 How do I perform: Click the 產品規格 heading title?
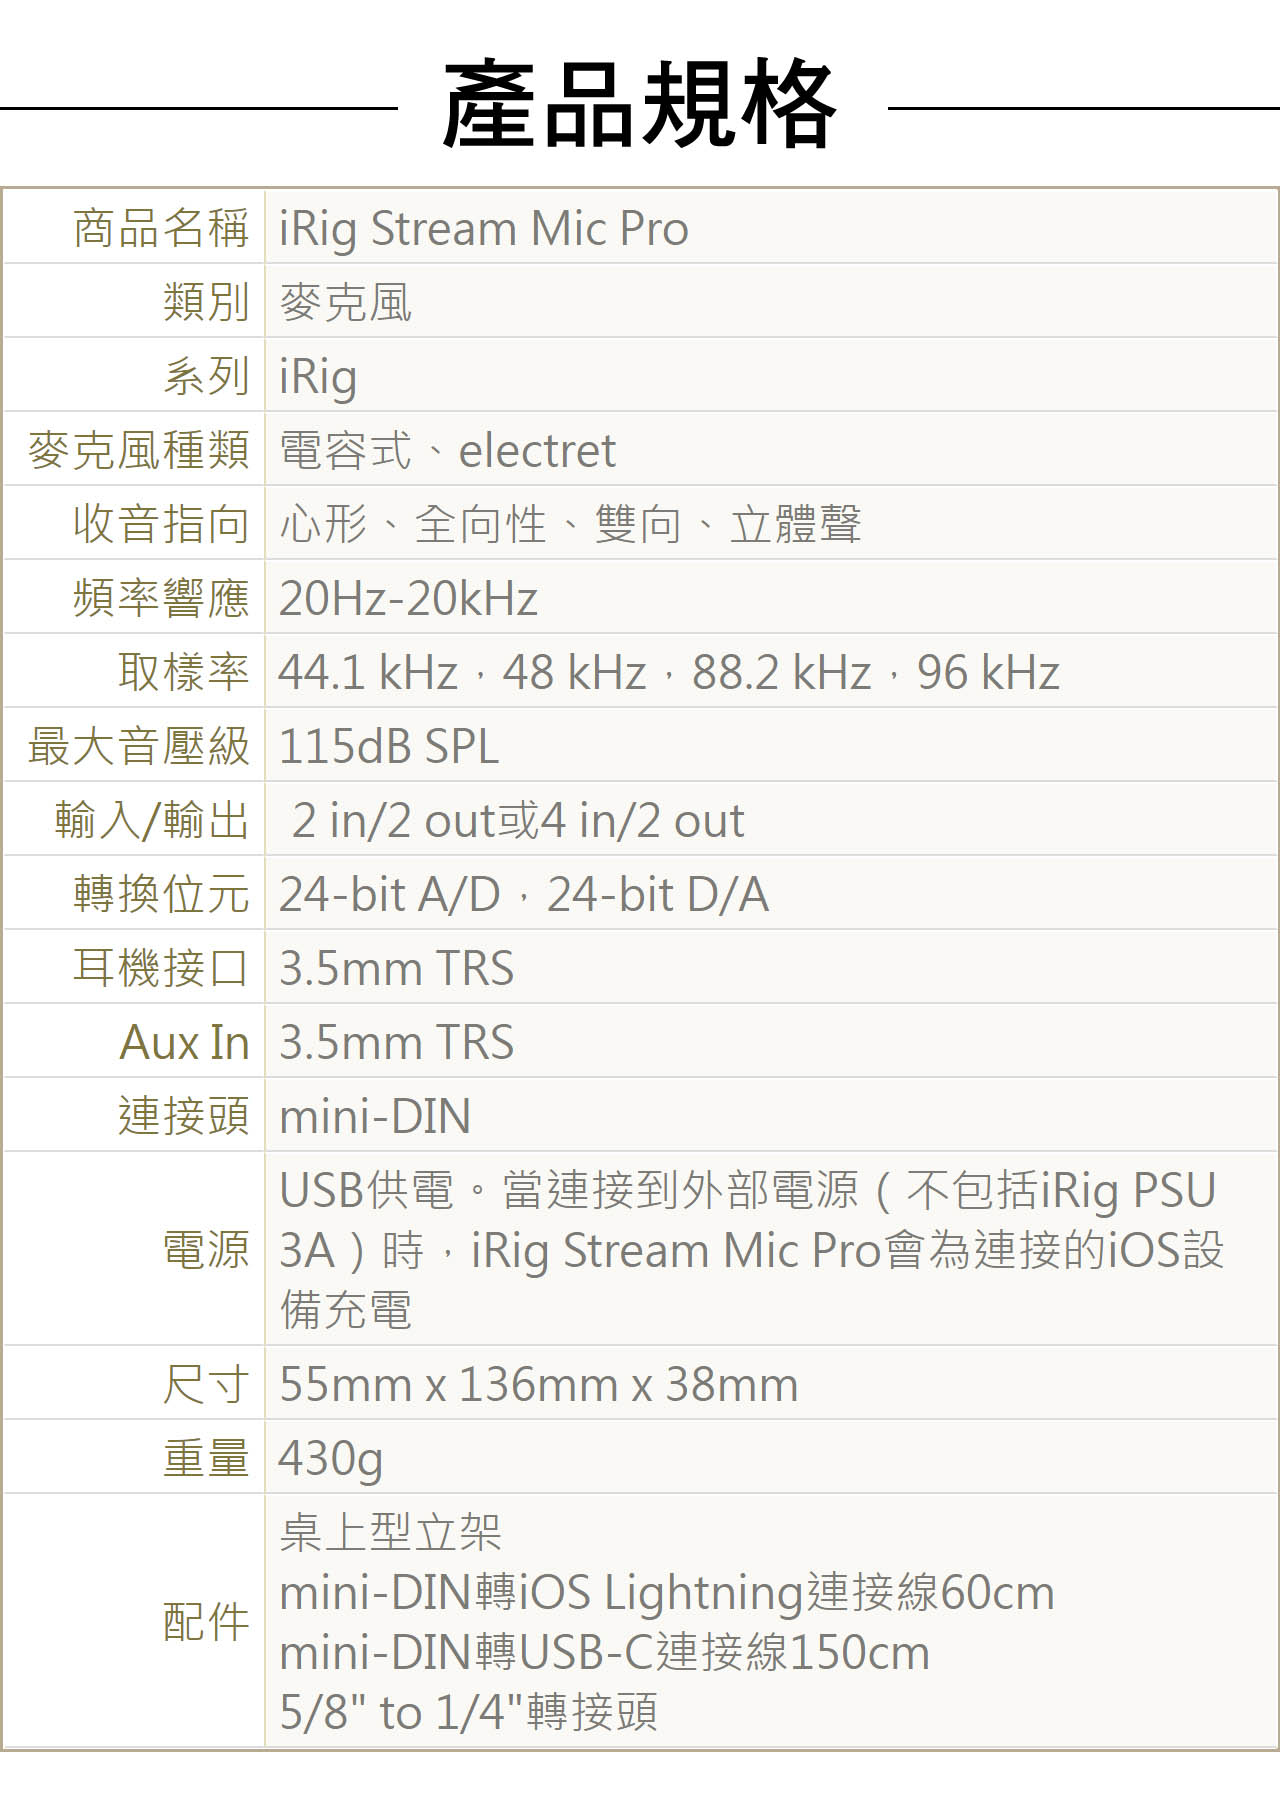639,105
